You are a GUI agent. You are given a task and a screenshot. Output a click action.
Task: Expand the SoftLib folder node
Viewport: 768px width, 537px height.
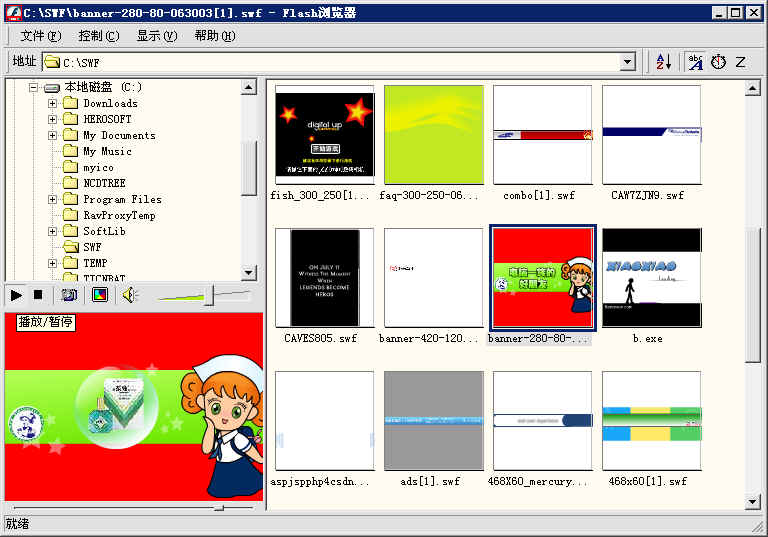(x=52, y=231)
